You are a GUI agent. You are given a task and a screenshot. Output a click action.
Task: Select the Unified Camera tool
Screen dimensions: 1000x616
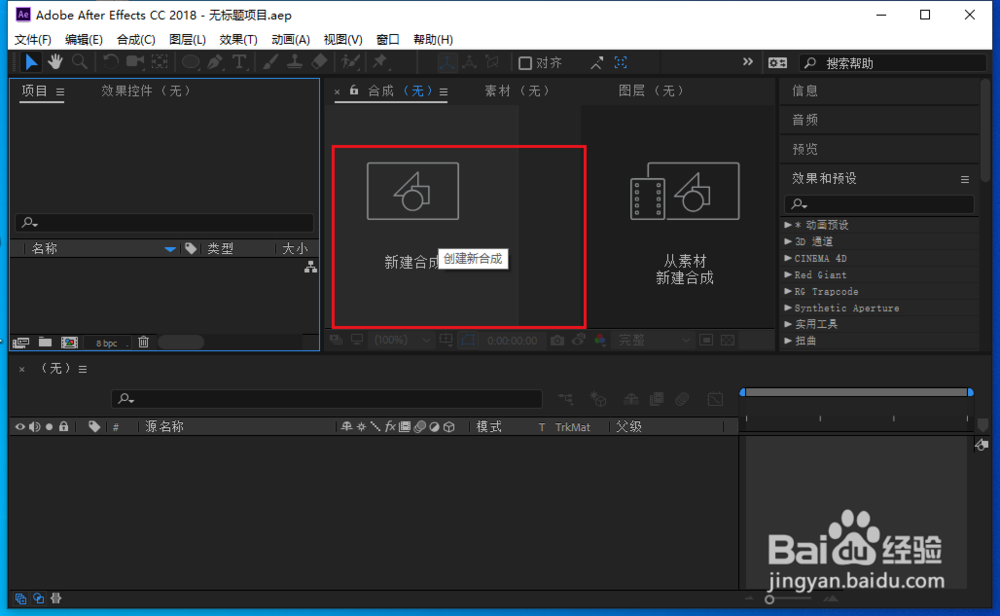pyautogui.click(x=135, y=62)
